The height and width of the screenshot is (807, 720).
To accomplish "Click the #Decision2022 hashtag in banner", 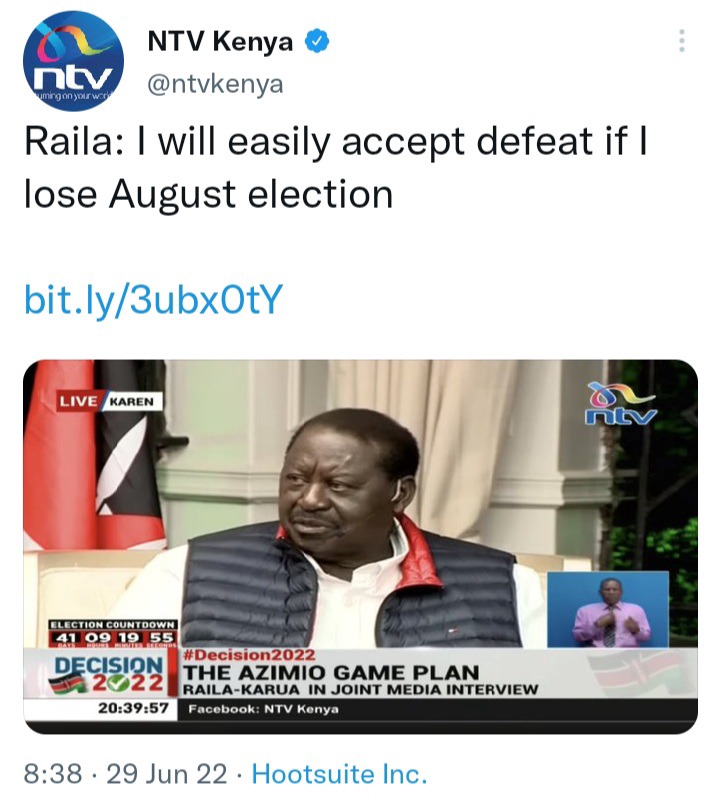I will 249,655.
